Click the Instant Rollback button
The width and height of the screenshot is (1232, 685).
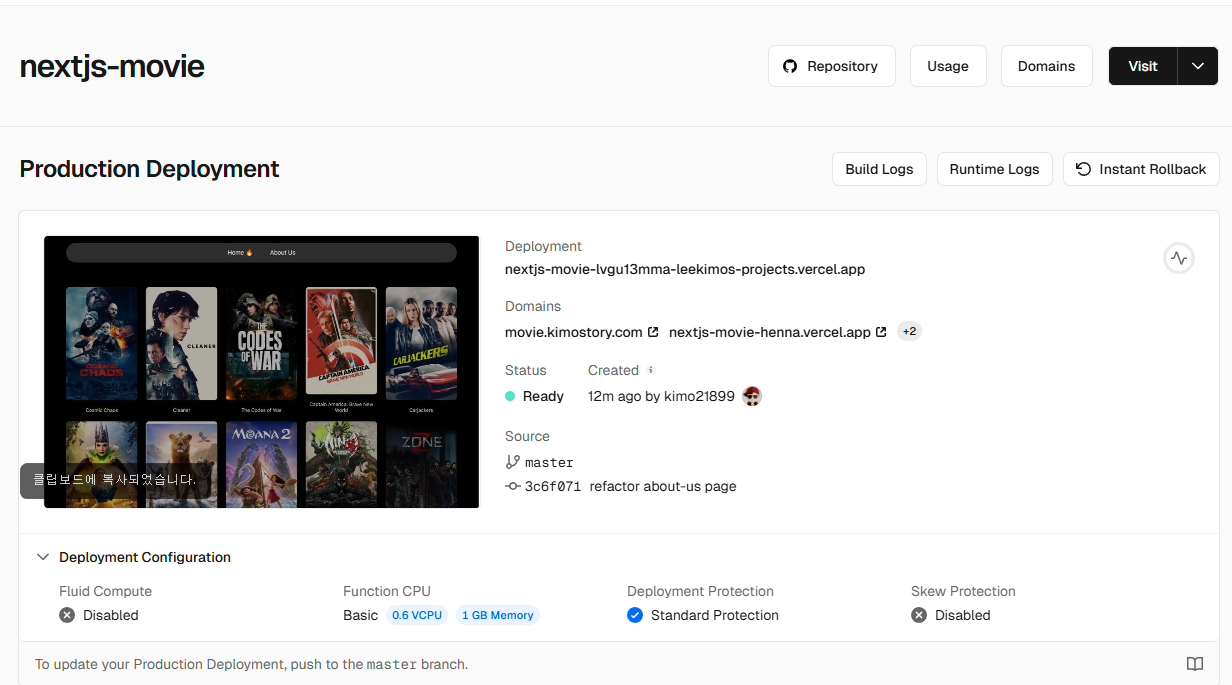coord(1141,169)
